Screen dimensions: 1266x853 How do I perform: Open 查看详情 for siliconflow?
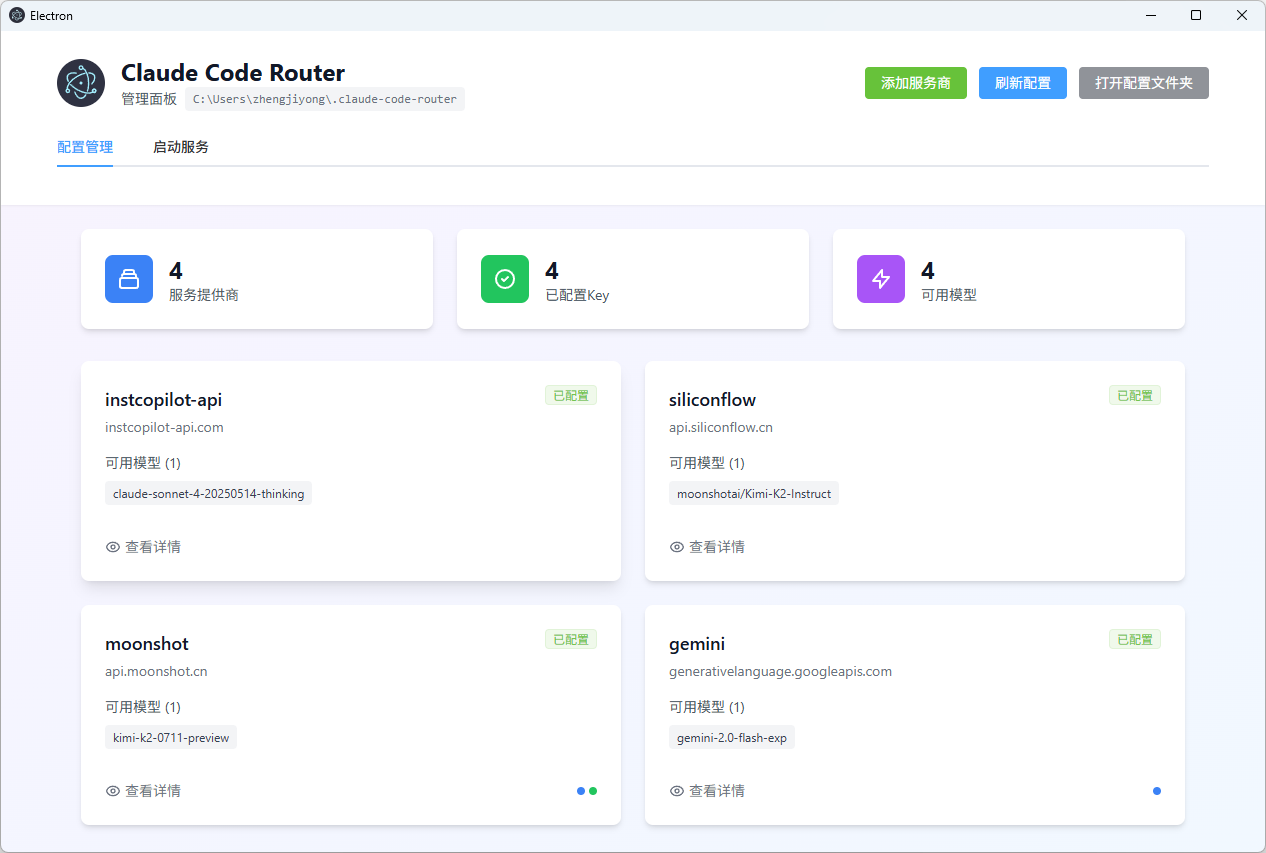(707, 547)
